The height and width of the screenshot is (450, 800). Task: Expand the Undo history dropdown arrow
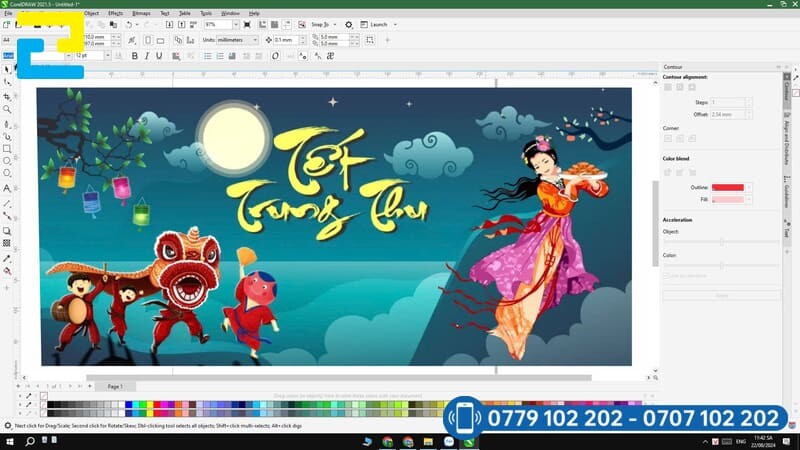[137, 24]
